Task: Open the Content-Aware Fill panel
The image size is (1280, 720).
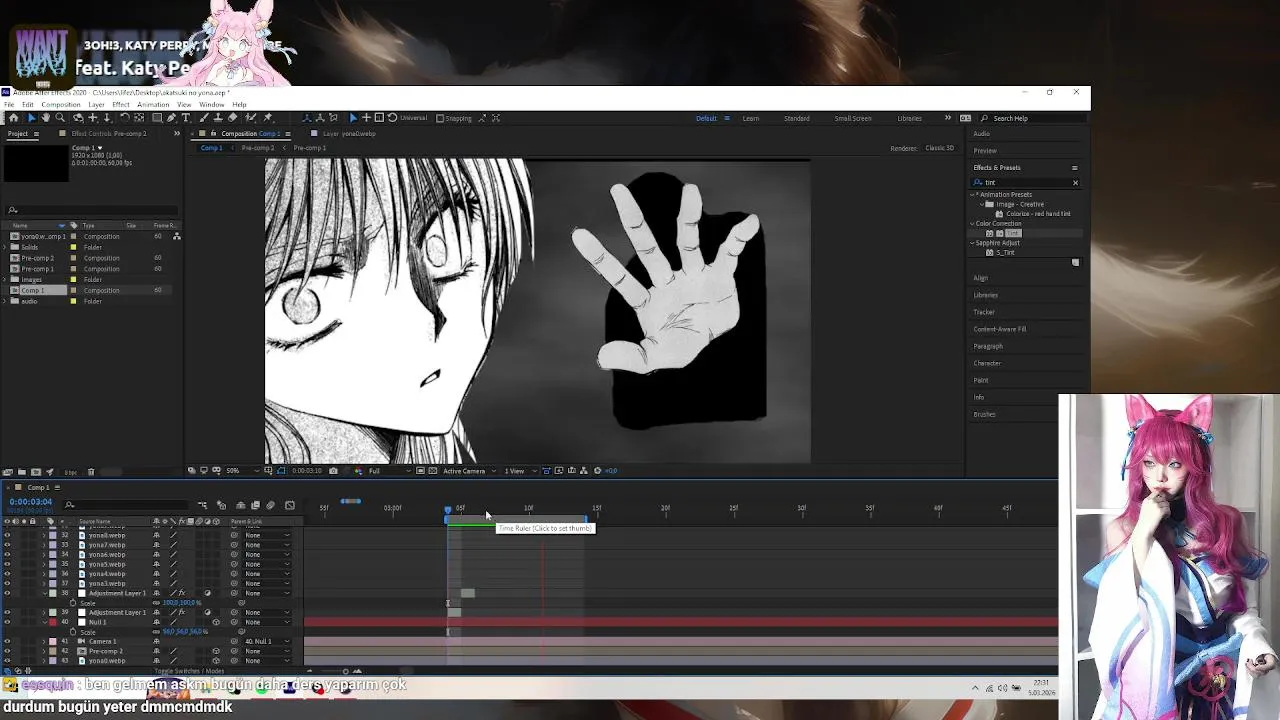Action: pos(1000,329)
